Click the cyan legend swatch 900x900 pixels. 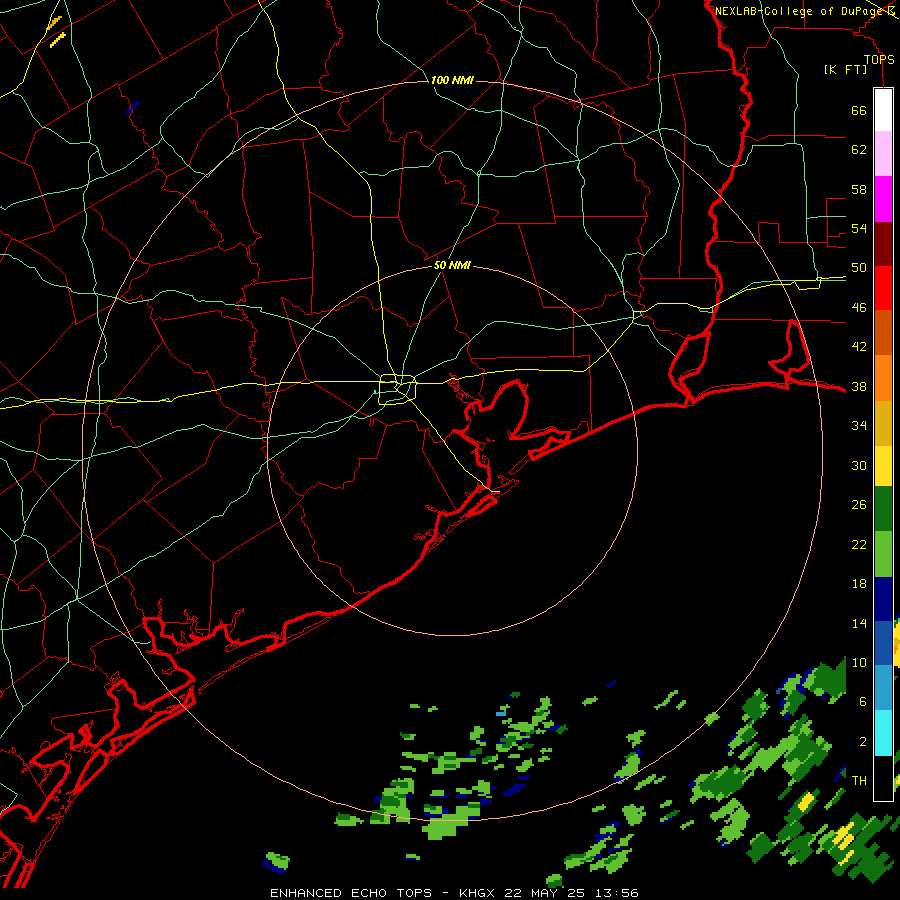[x=883, y=733]
